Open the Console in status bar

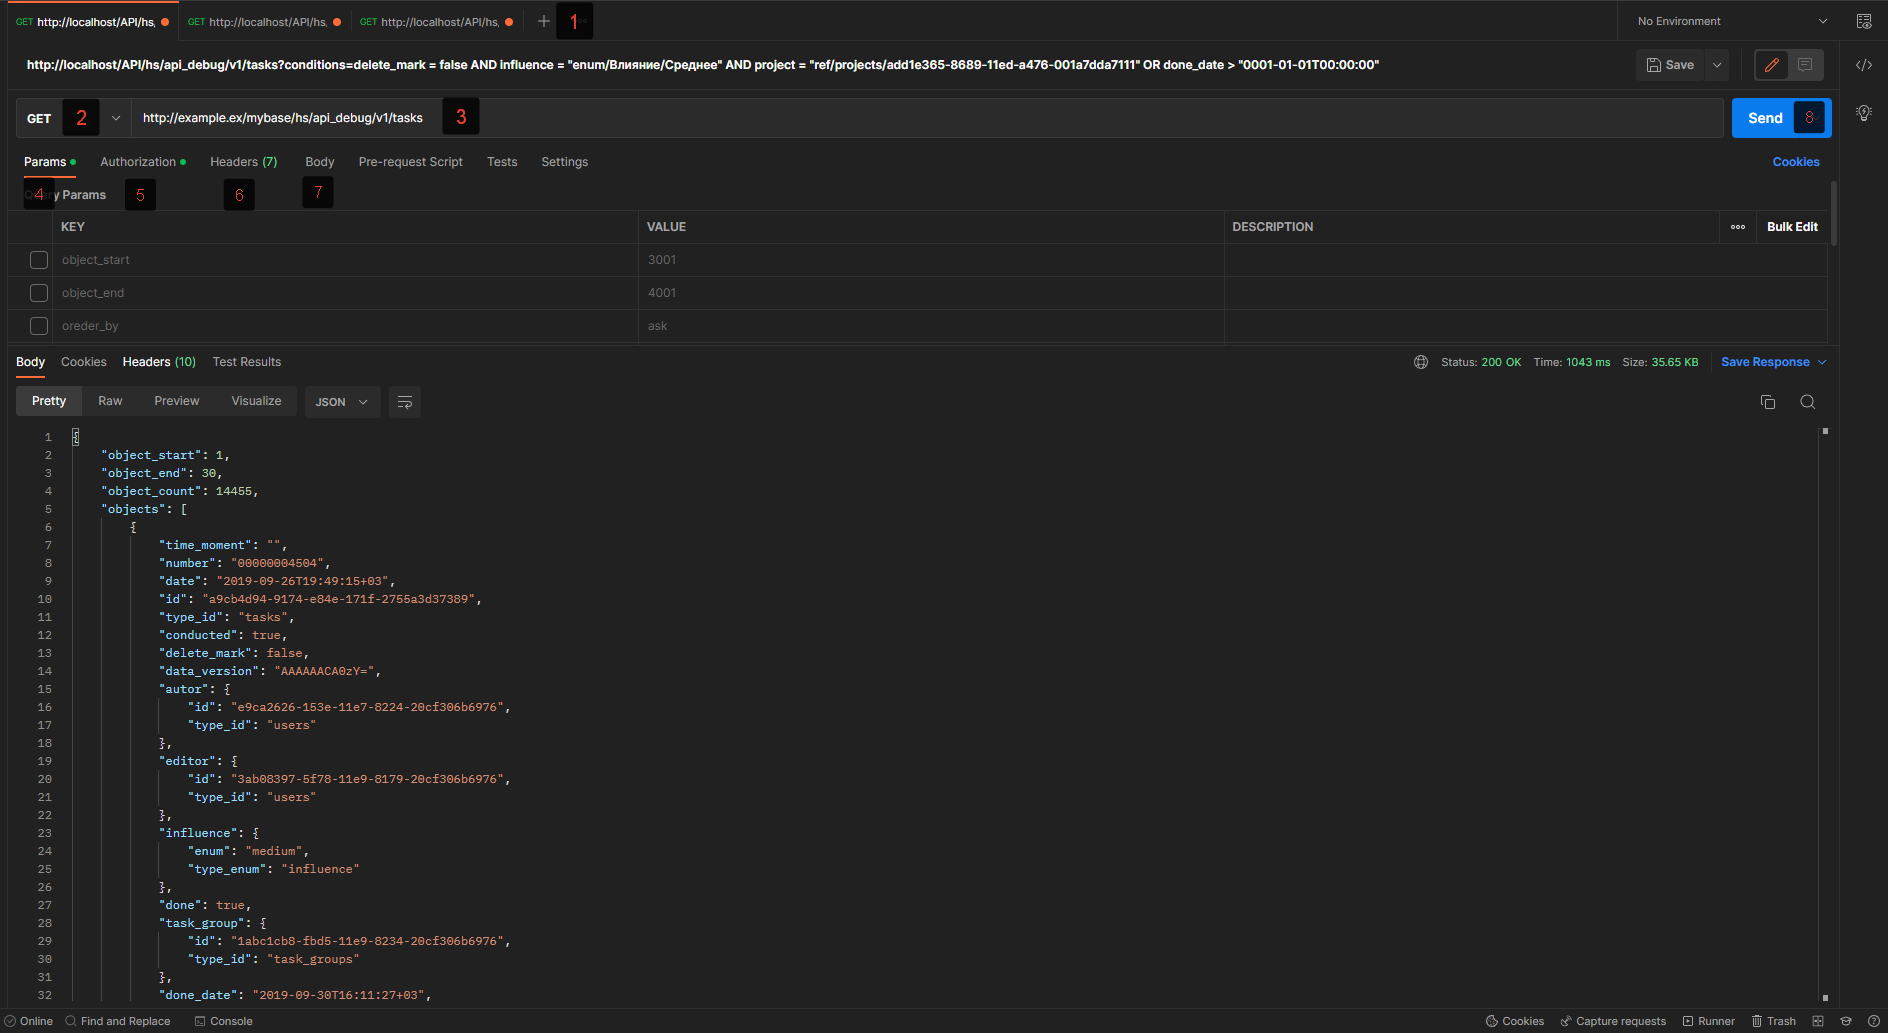point(224,1021)
